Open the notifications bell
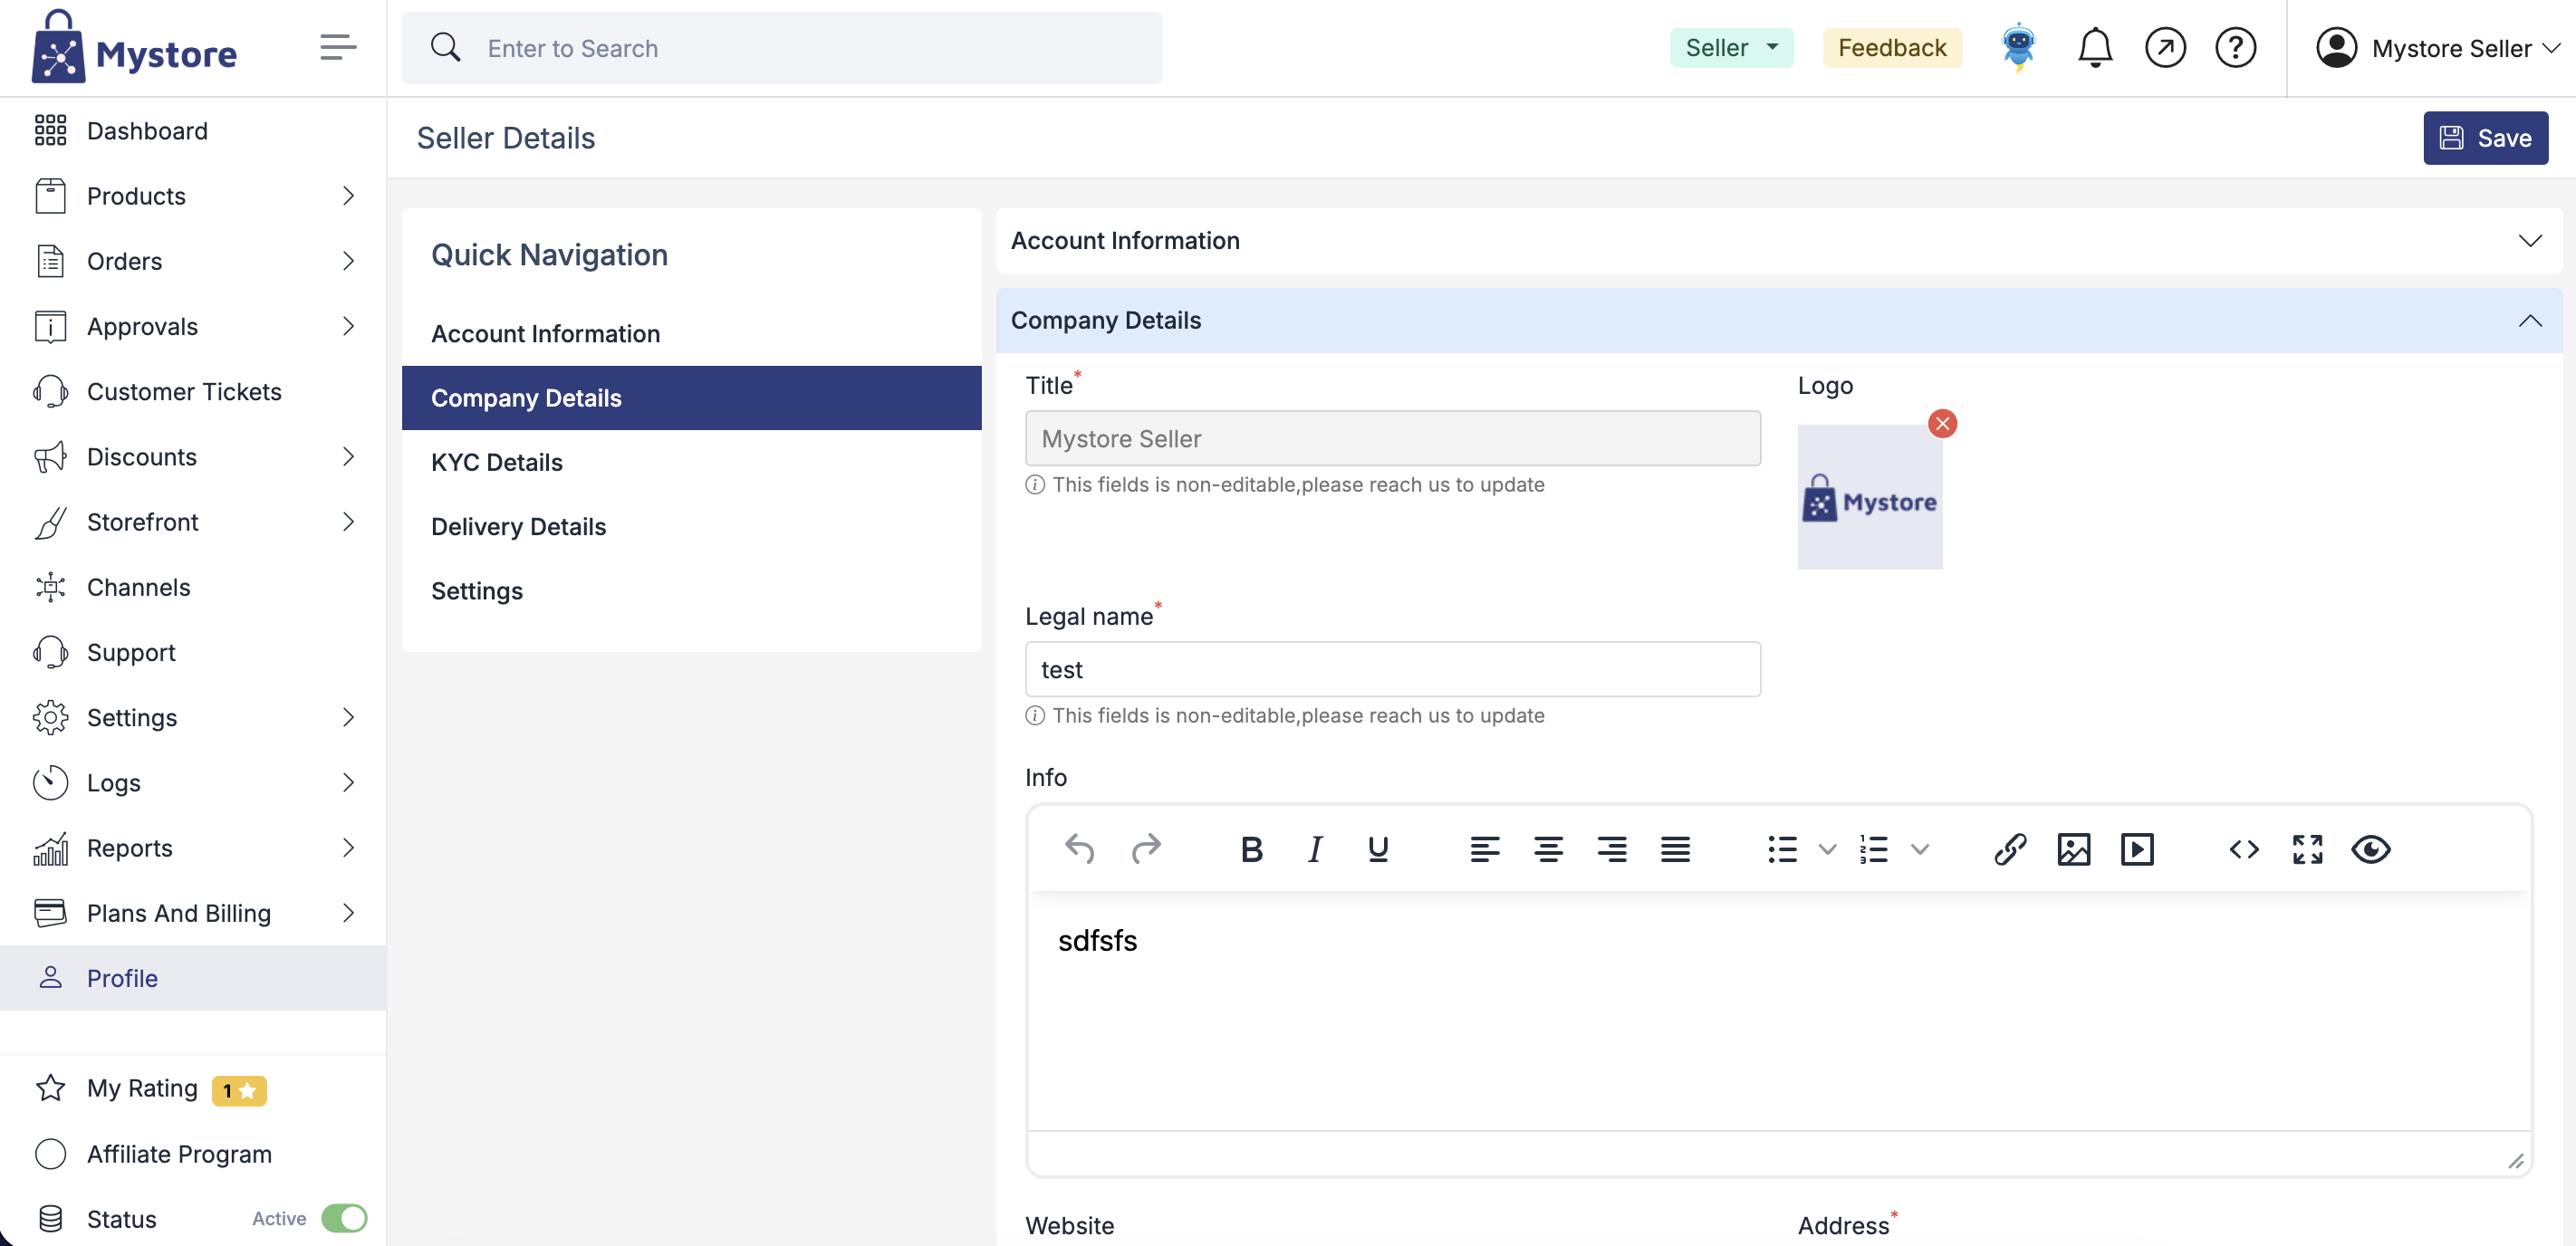 pos(2094,48)
